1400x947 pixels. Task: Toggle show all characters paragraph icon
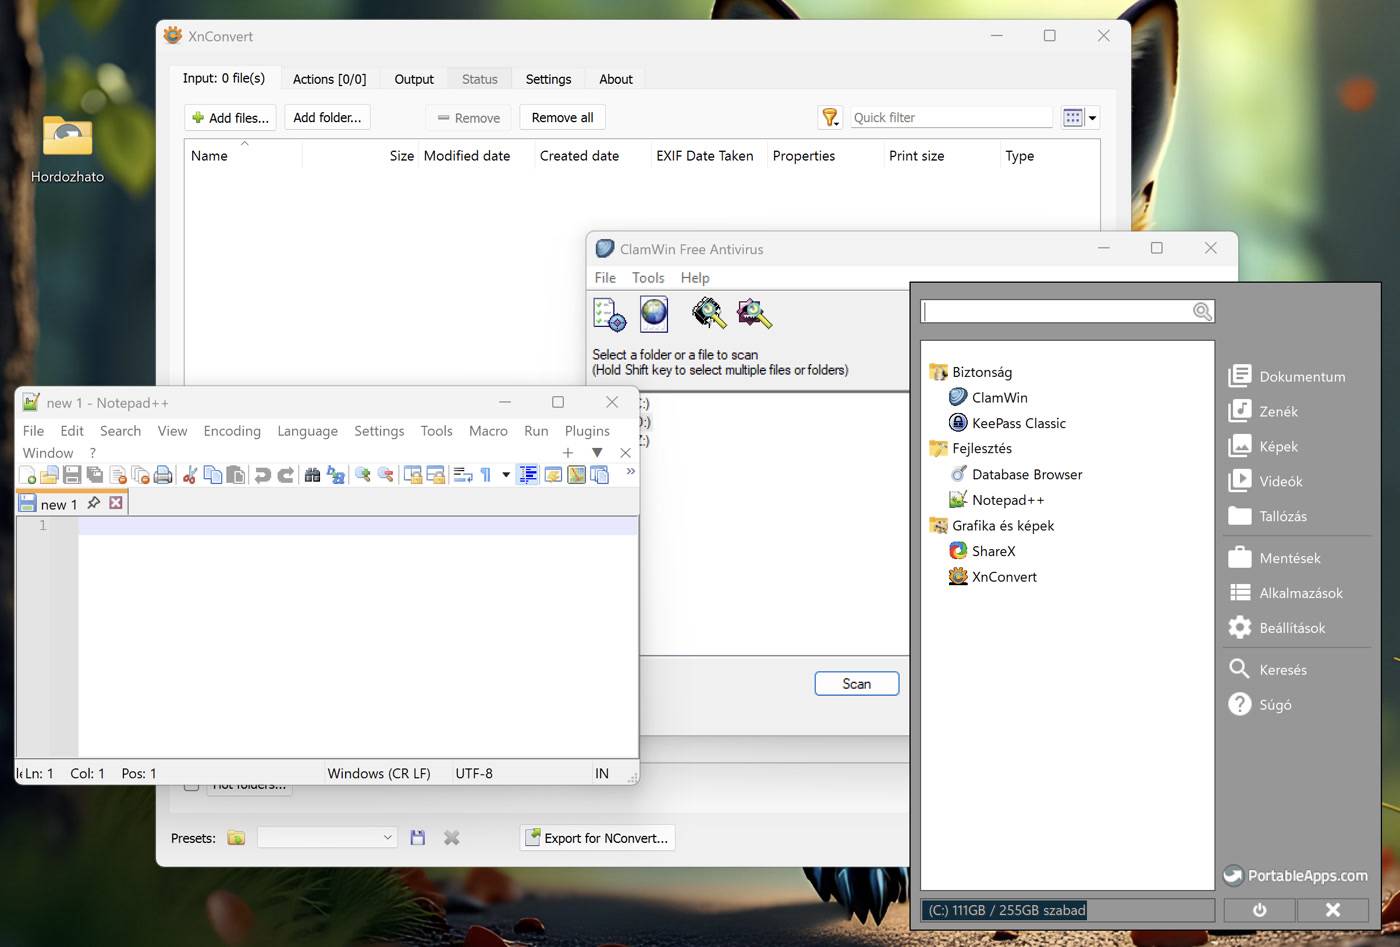486,475
